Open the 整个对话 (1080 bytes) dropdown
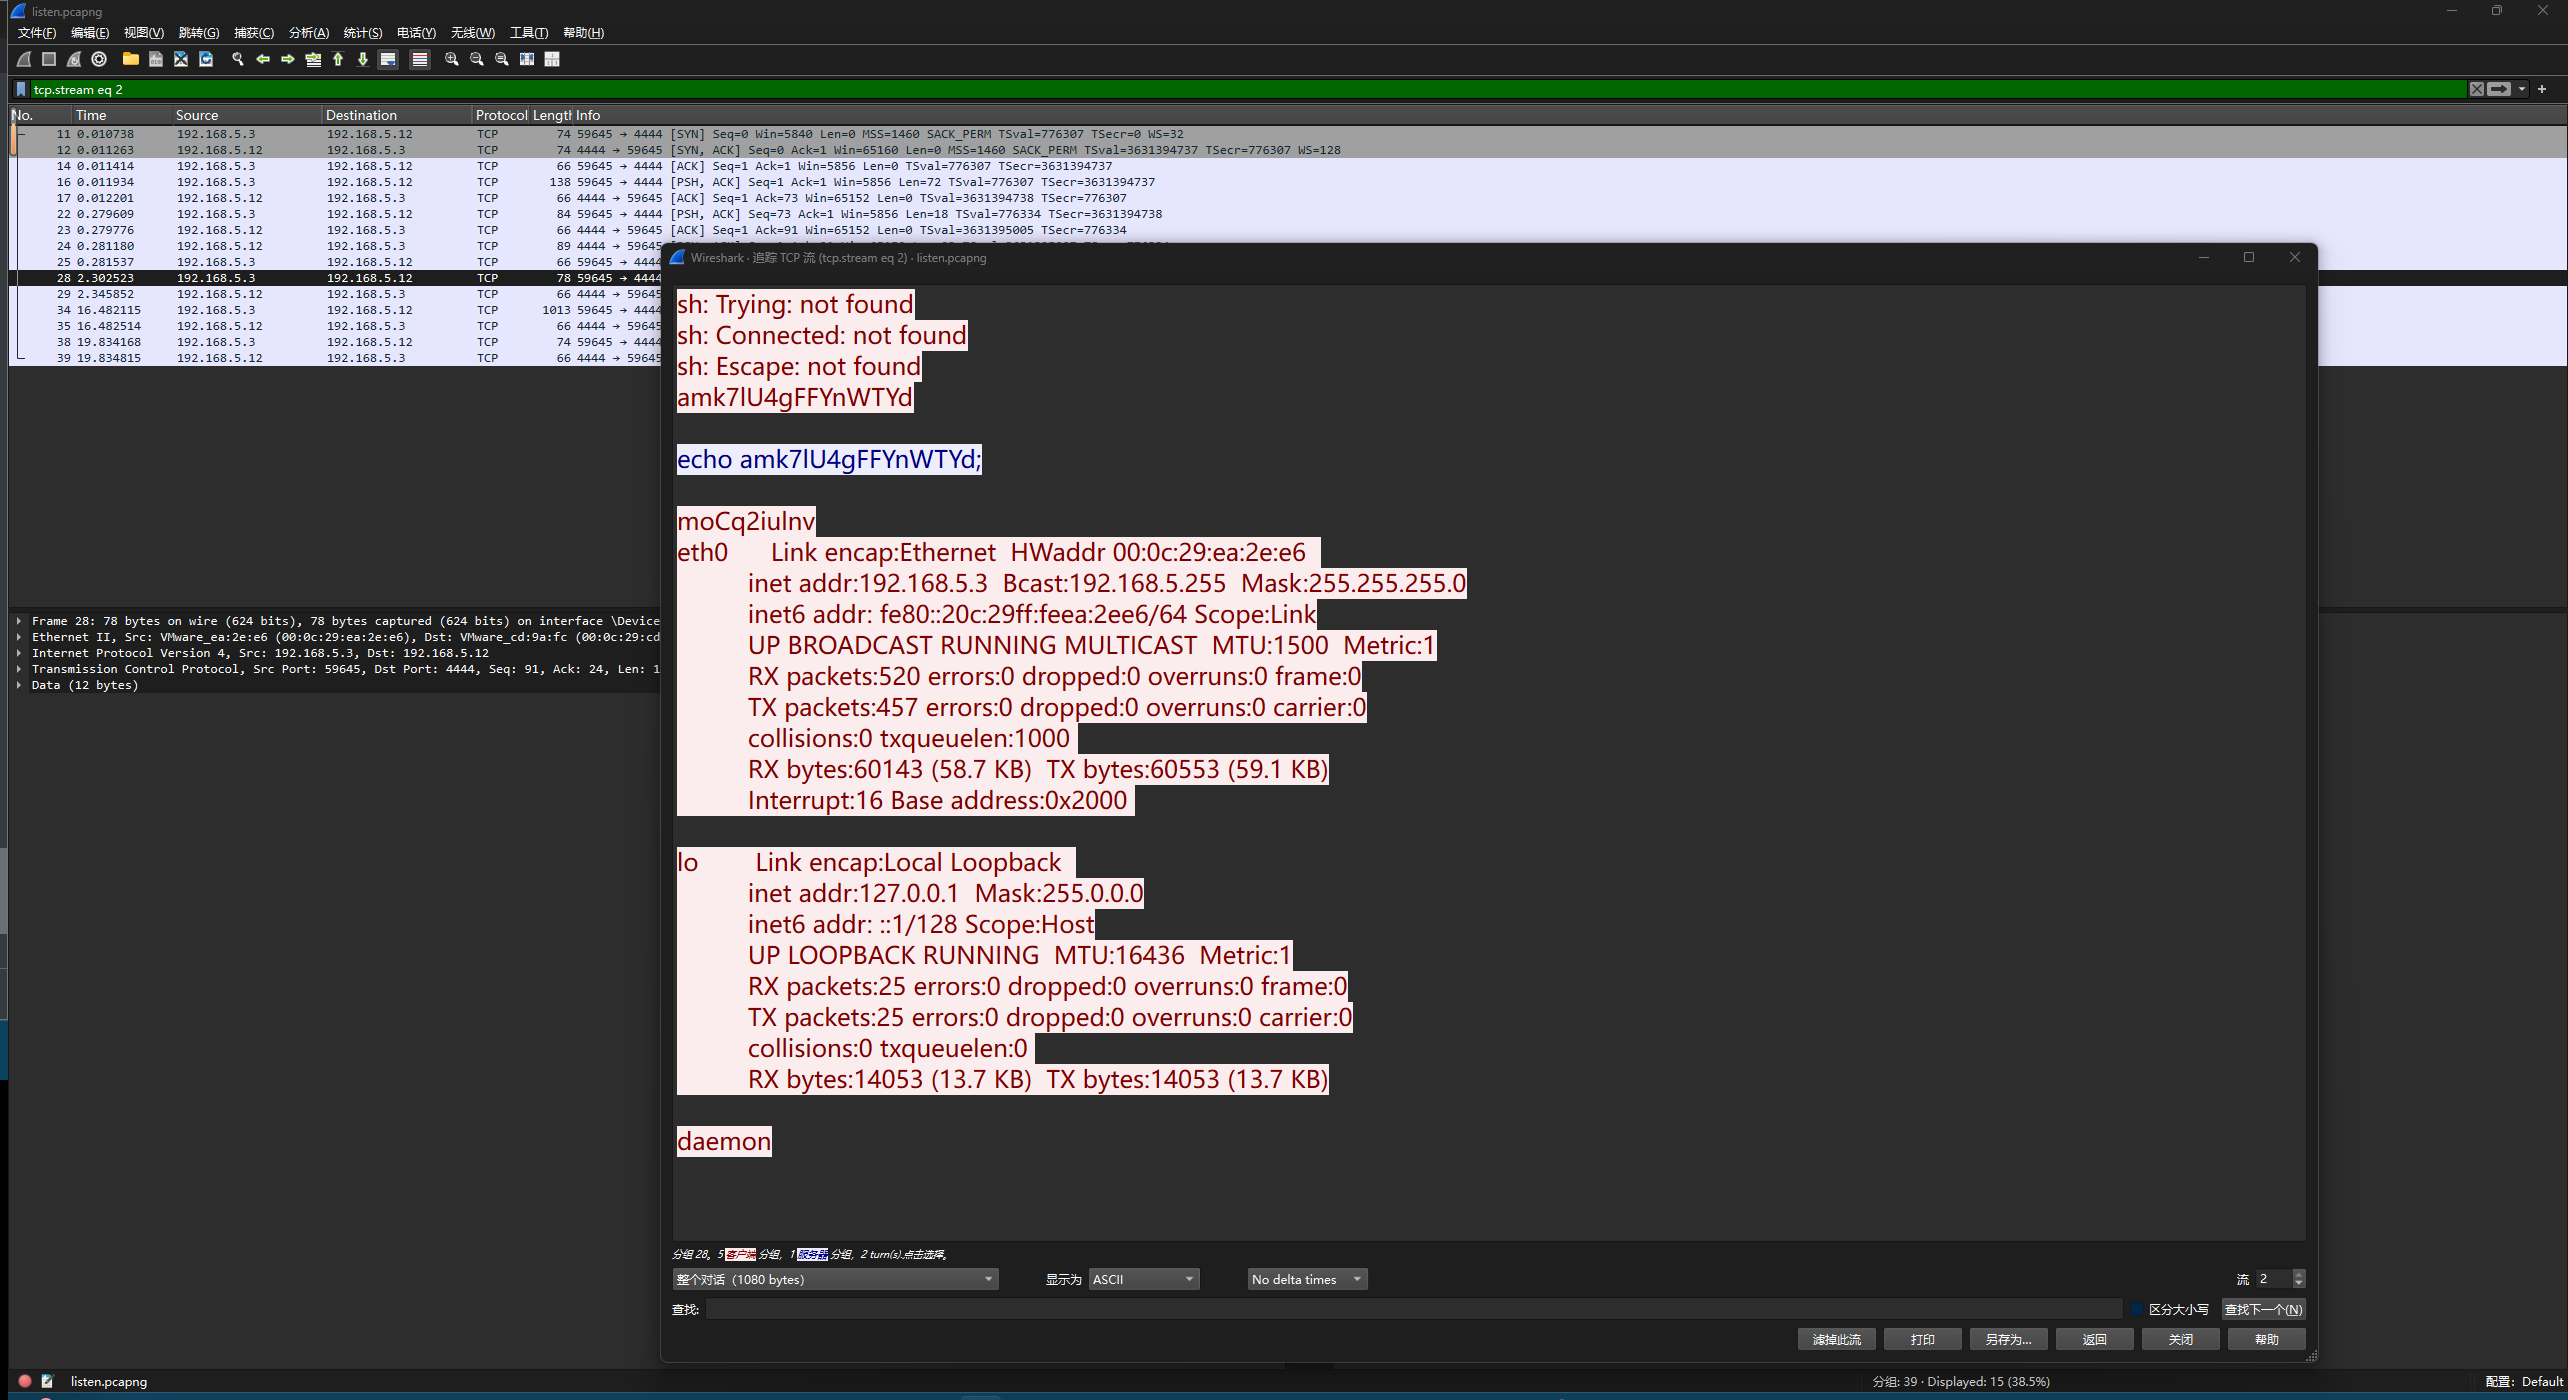 pos(835,1279)
